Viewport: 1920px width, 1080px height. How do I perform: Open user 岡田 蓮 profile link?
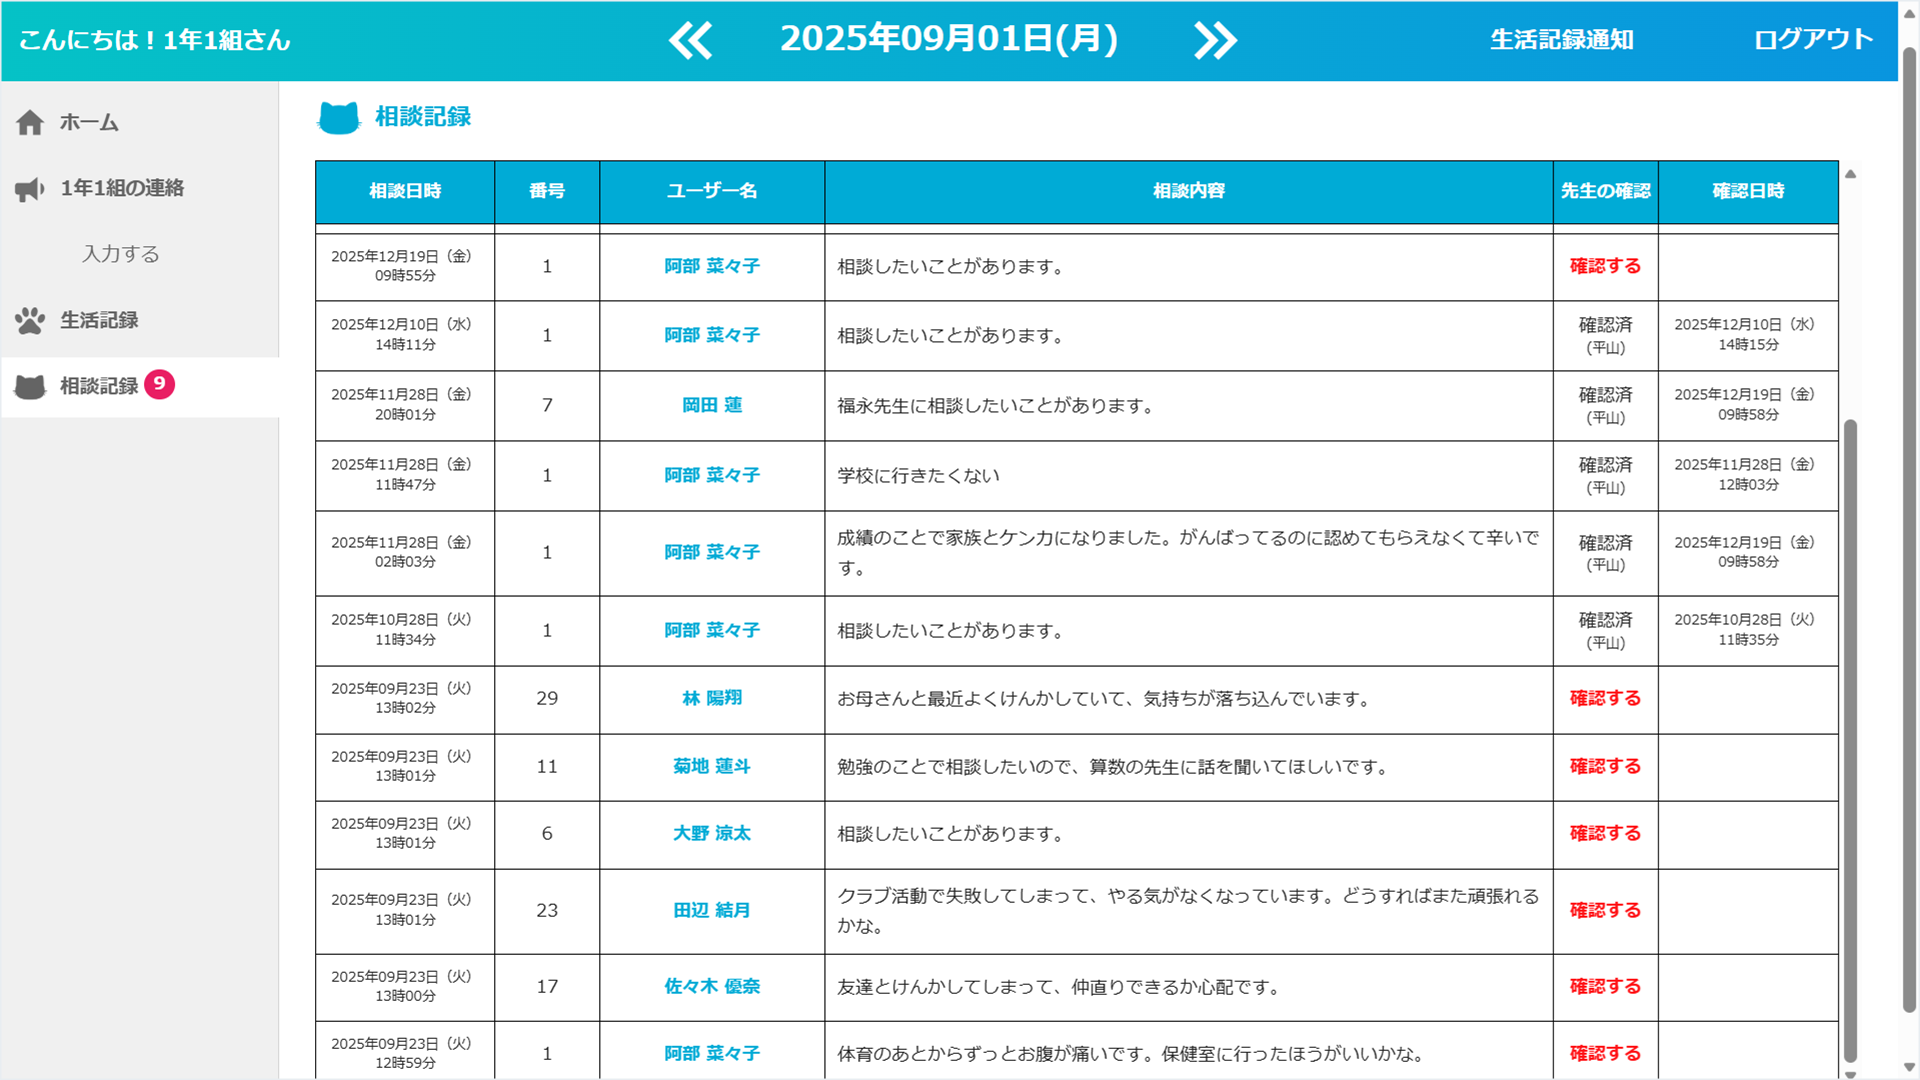[x=711, y=405]
